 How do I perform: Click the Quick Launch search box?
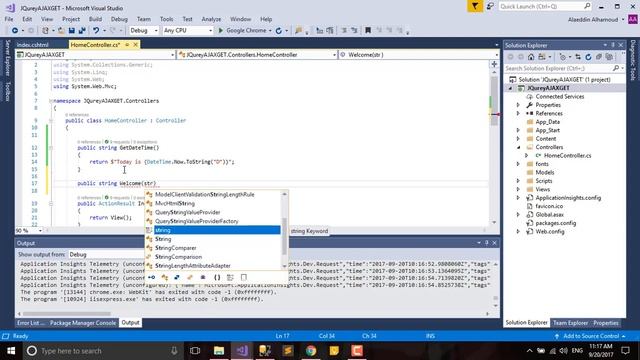pos(545,6)
